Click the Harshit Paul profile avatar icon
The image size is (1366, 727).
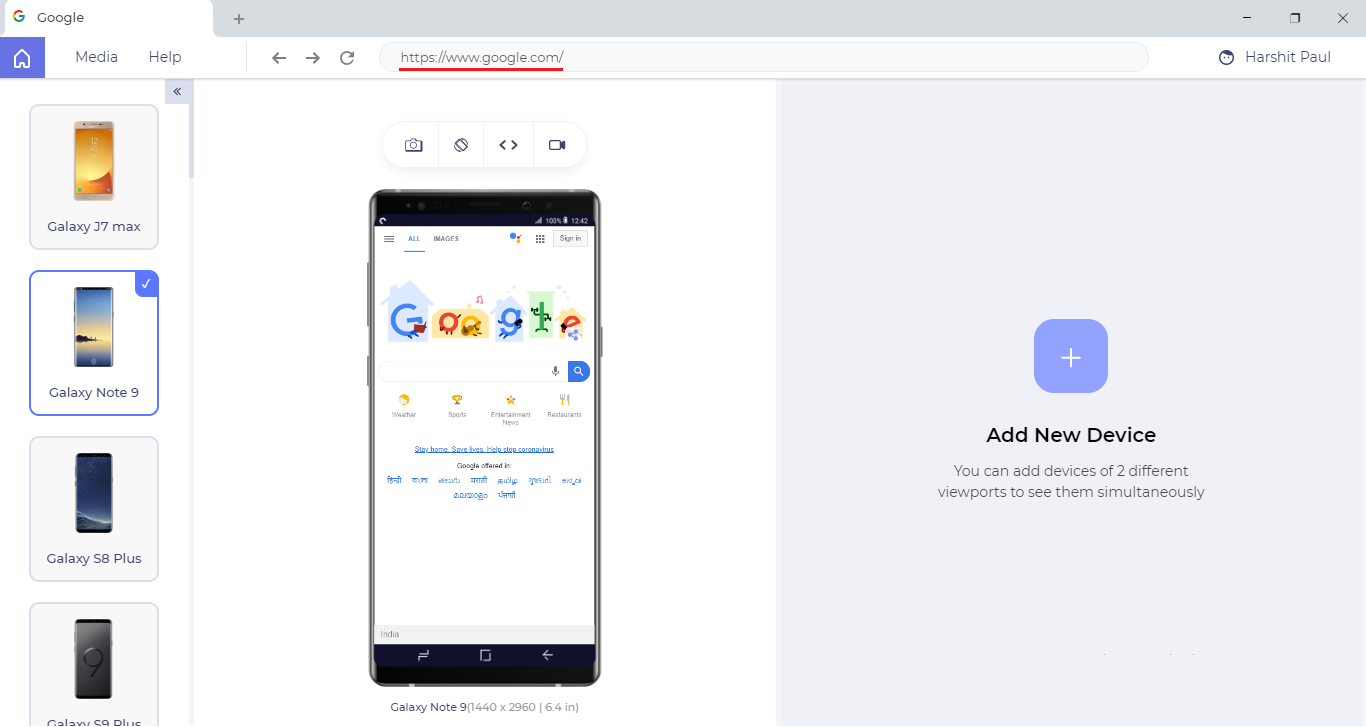pos(1227,58)
